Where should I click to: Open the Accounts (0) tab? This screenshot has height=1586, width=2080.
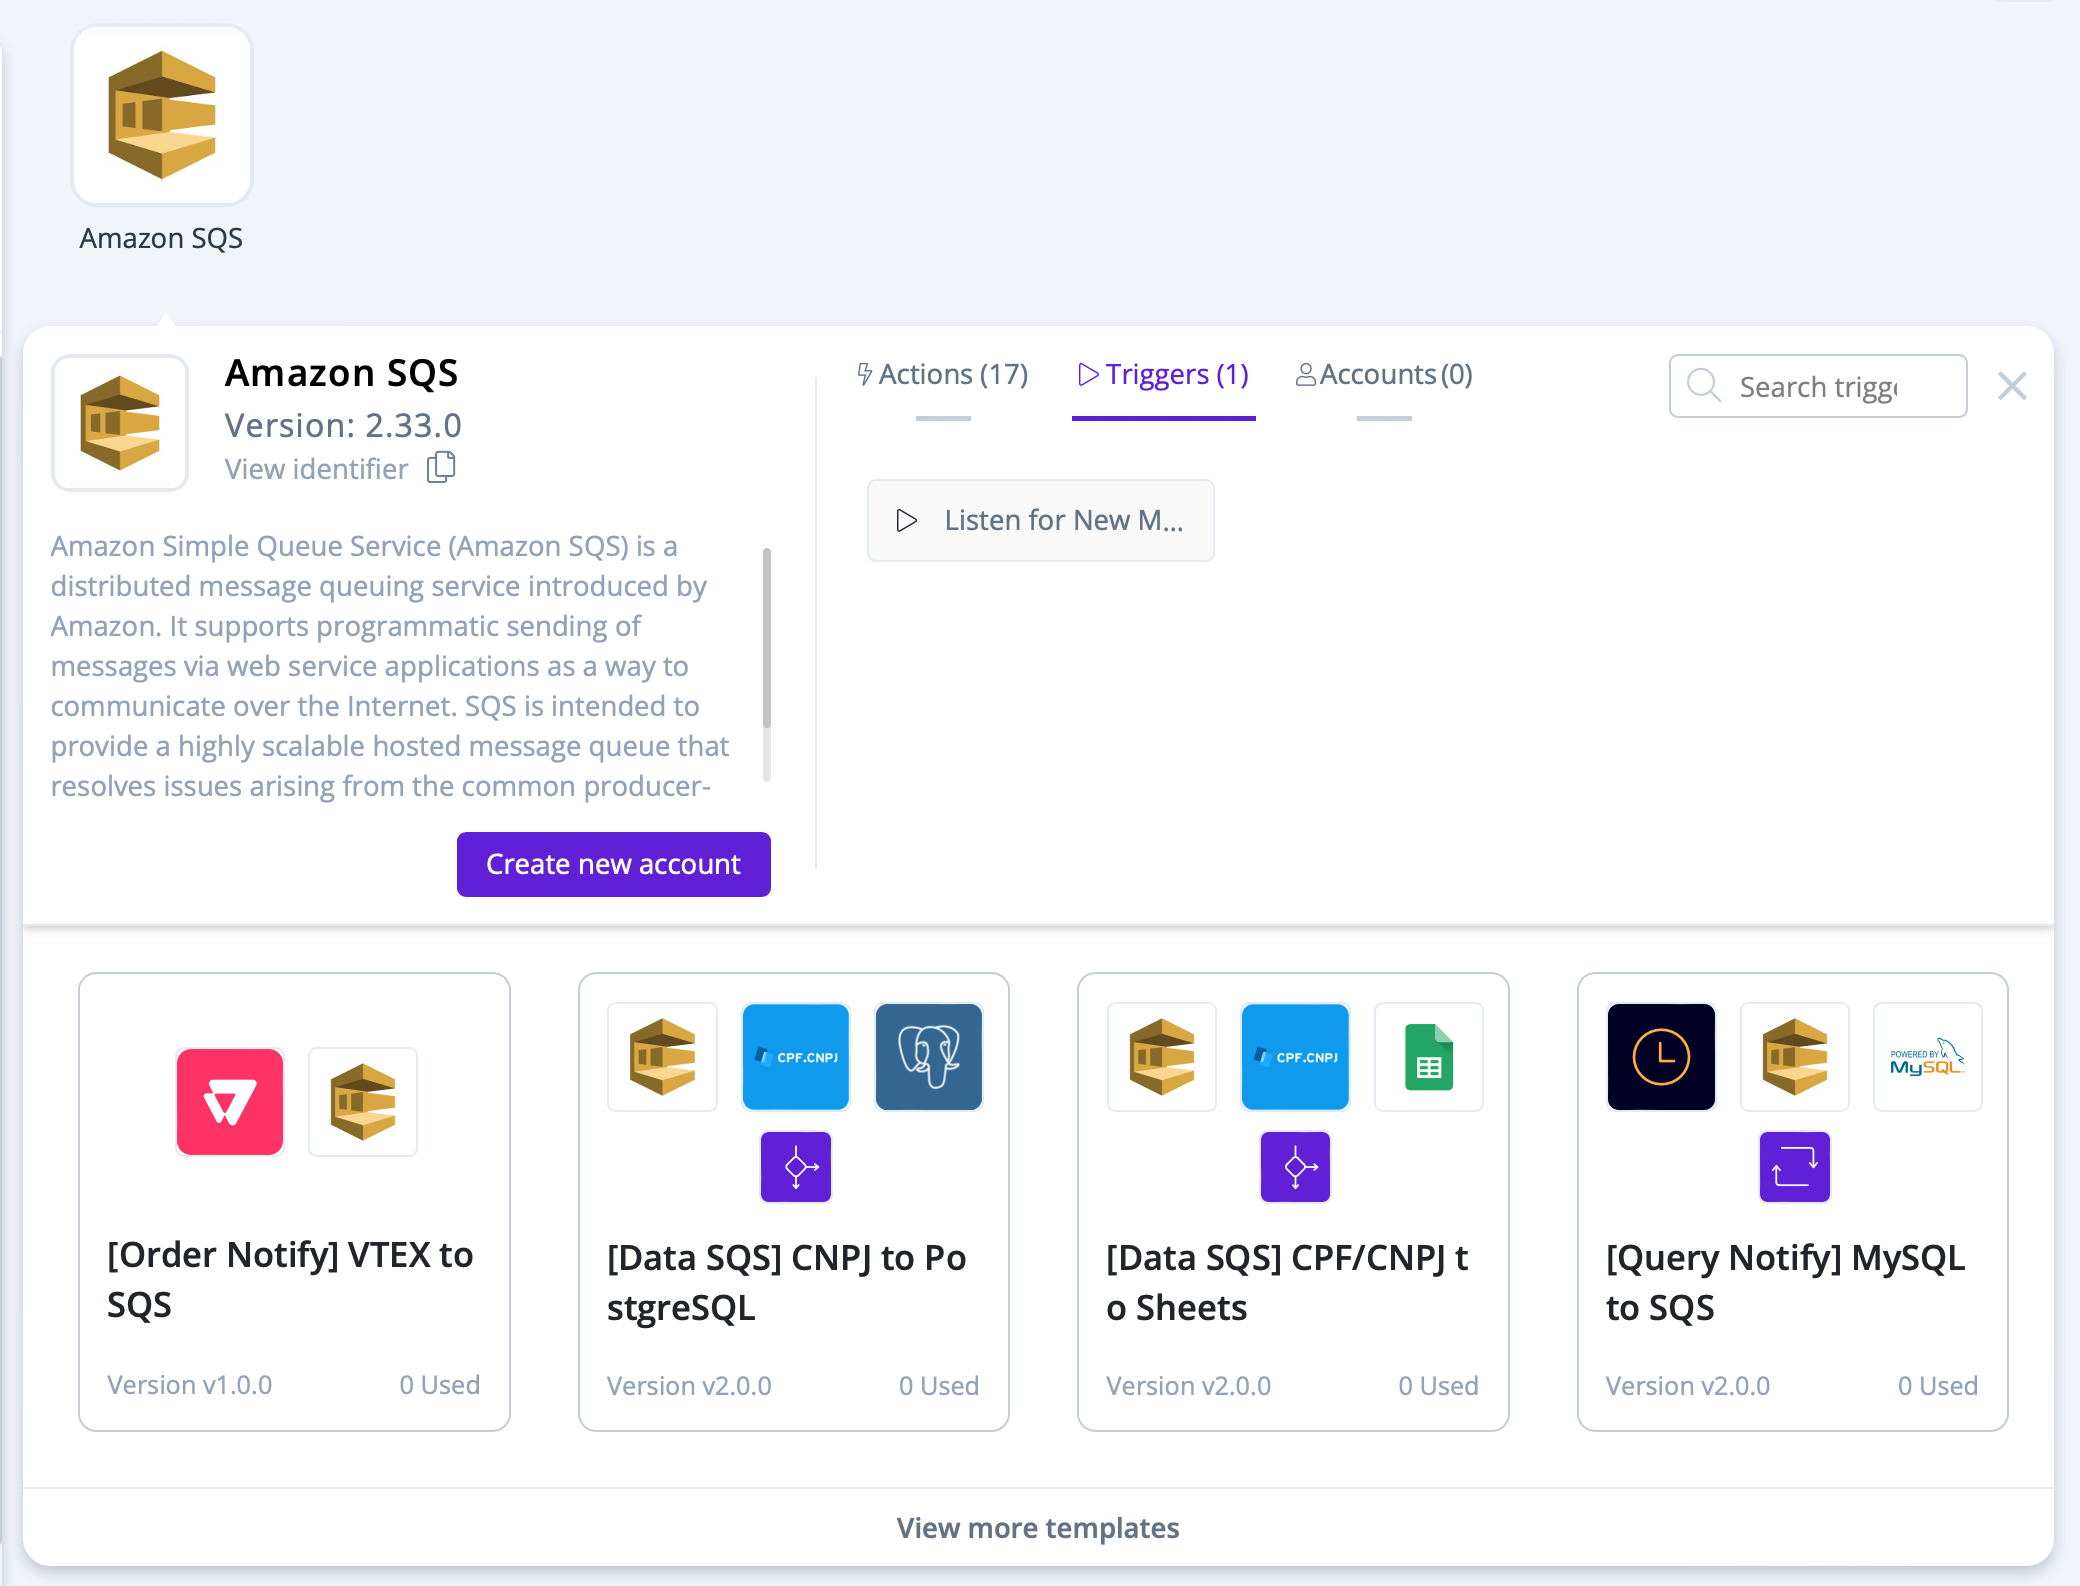(1384, 375)
